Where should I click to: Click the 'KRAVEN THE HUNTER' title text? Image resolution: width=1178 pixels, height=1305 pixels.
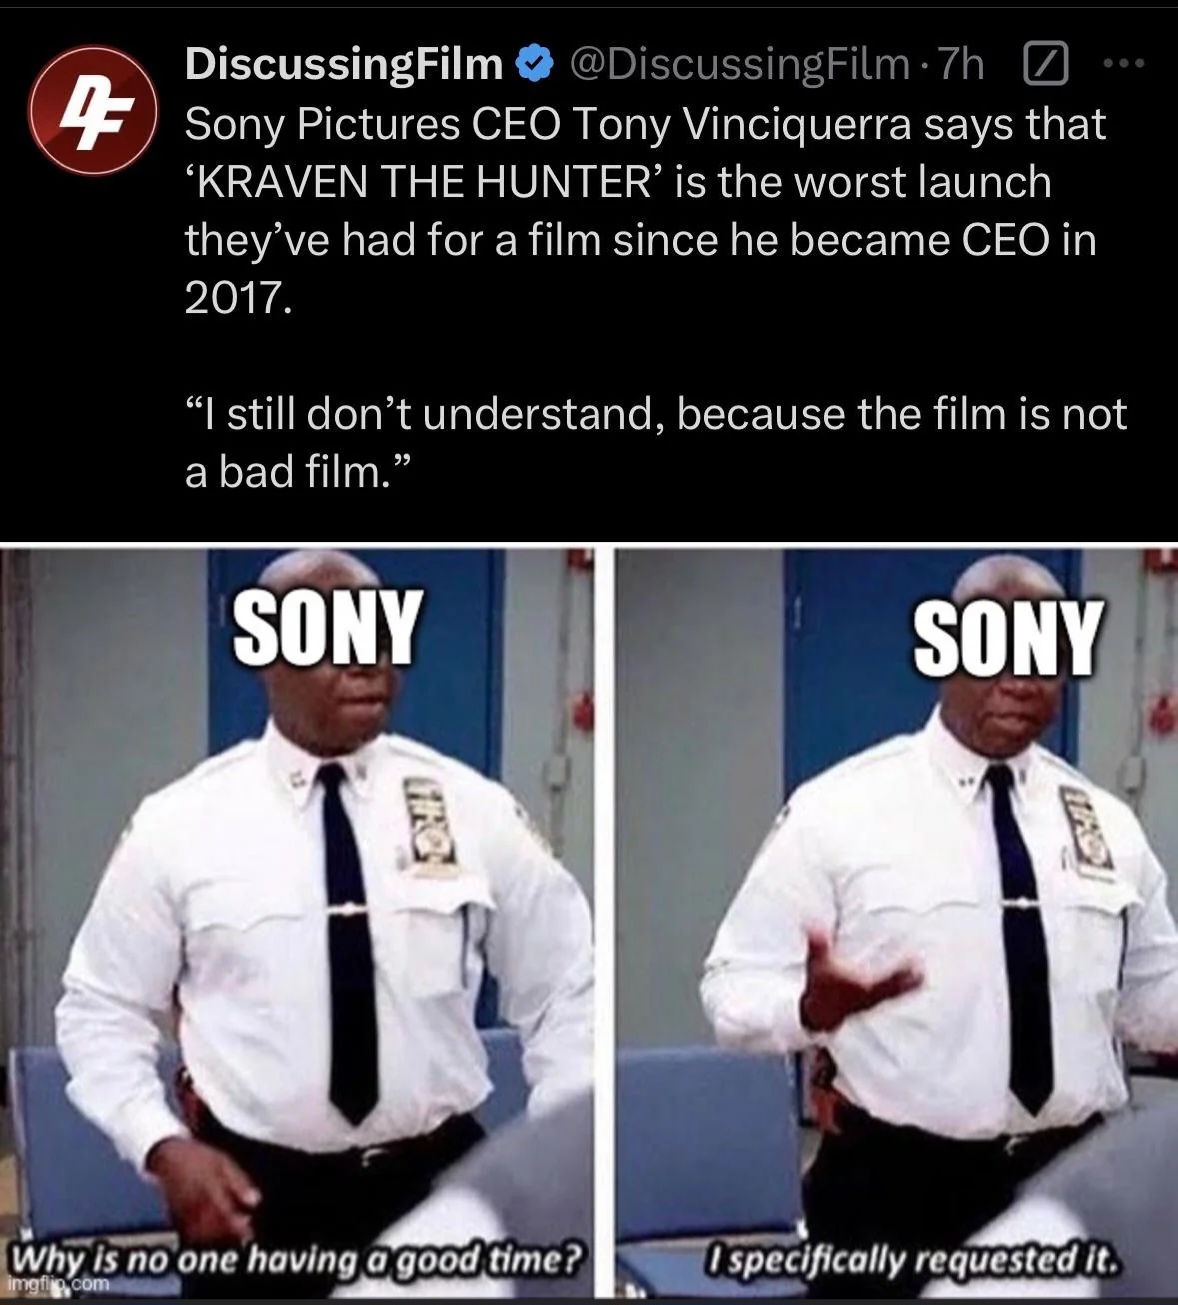point(427,183)
